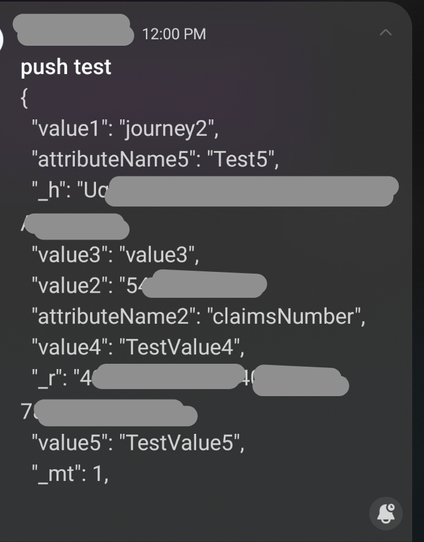
Task: Tap the "value3": "value3" line
Action: coord(115,255)
